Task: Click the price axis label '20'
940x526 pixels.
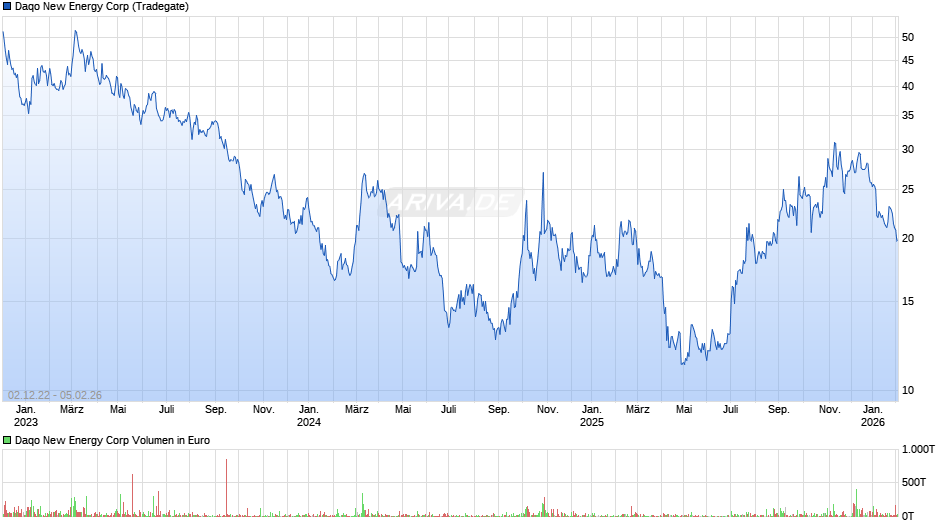Action: pos(908,239)
